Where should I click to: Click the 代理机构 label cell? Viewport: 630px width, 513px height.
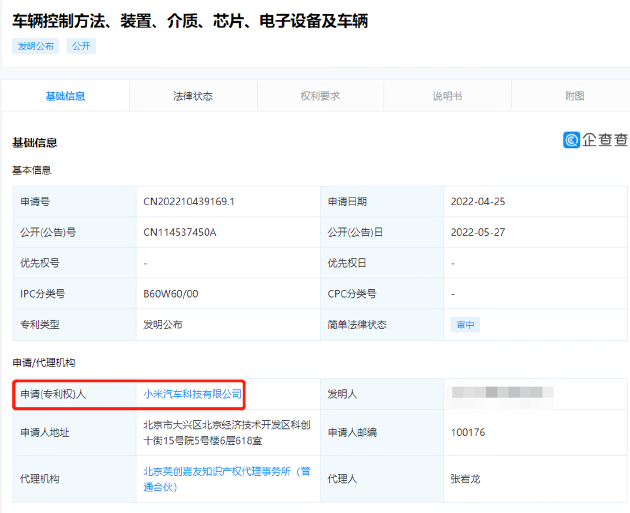tap(75, 479)
